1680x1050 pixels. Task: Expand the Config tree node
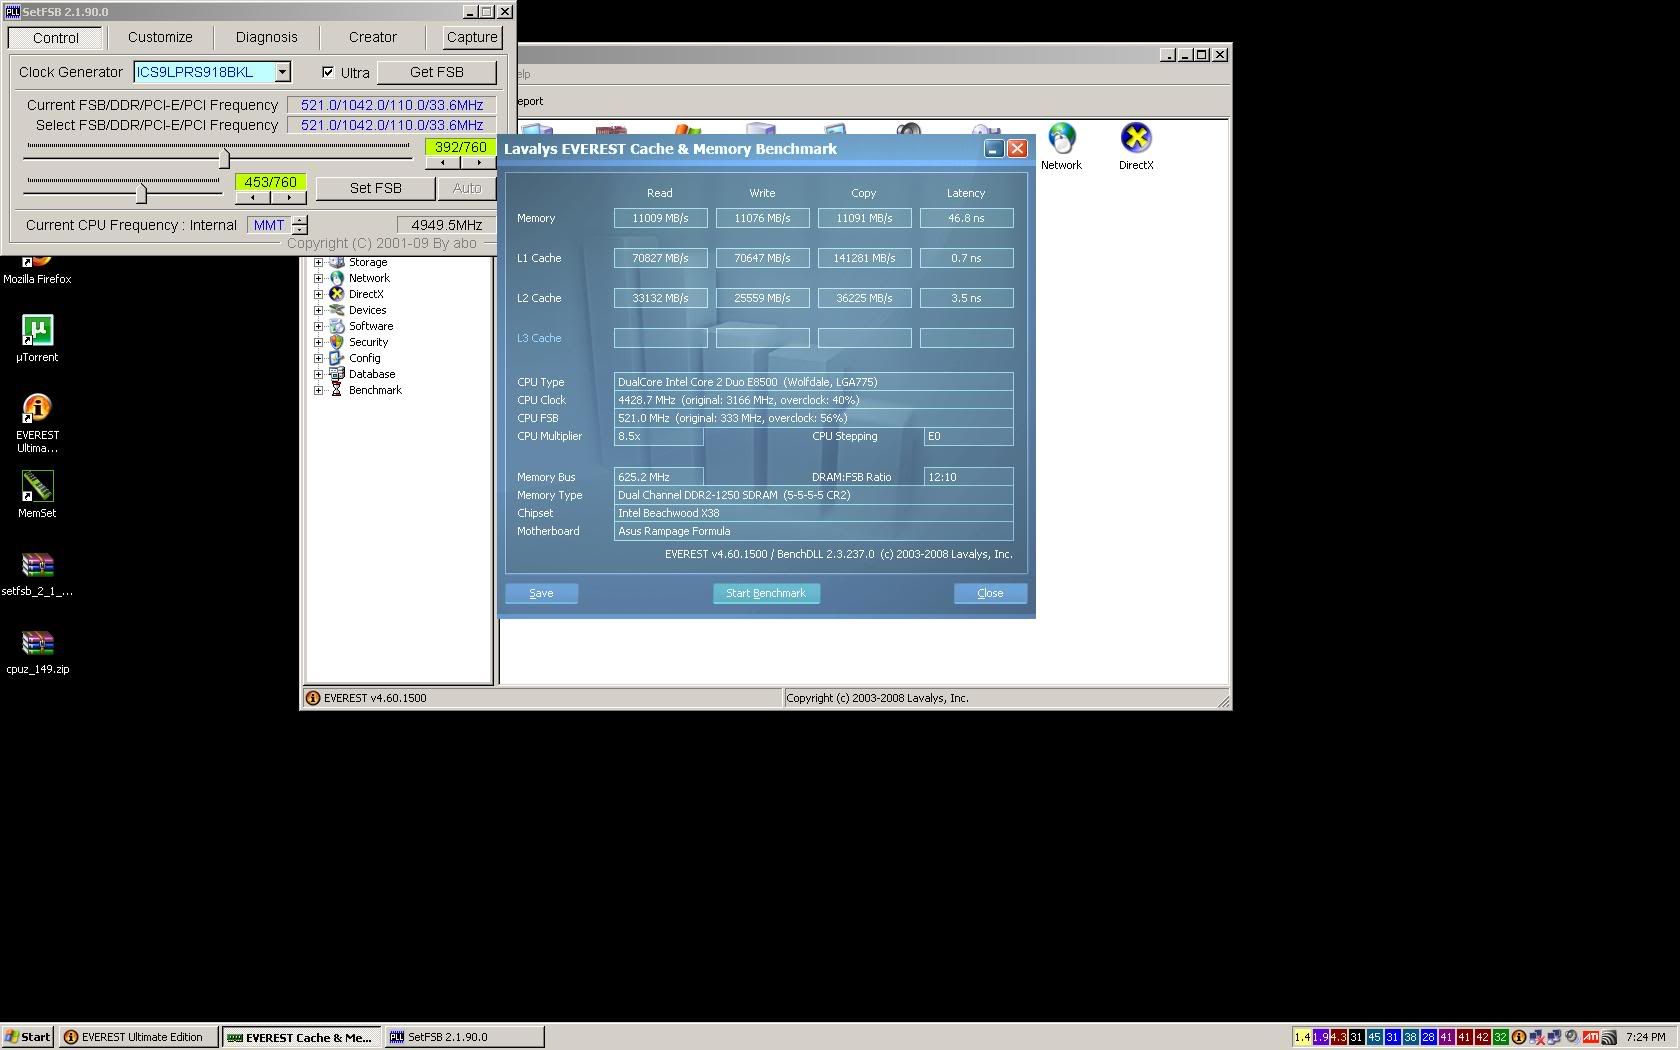pyautogui.click(x=318, y=358)
